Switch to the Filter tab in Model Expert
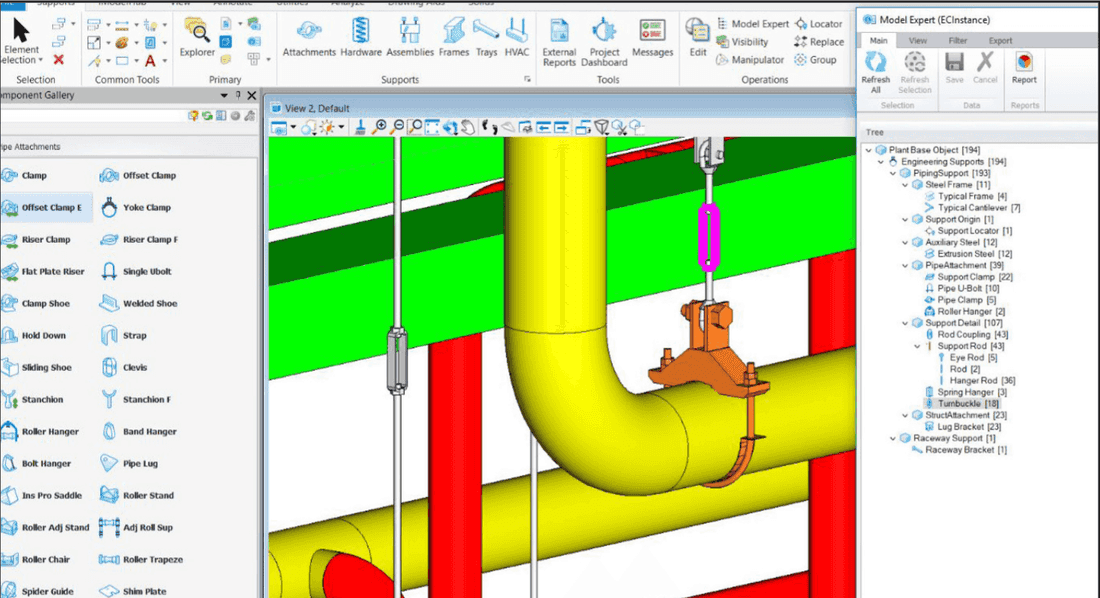Viewport: 1100px width, 598px height. coord(958,41)
